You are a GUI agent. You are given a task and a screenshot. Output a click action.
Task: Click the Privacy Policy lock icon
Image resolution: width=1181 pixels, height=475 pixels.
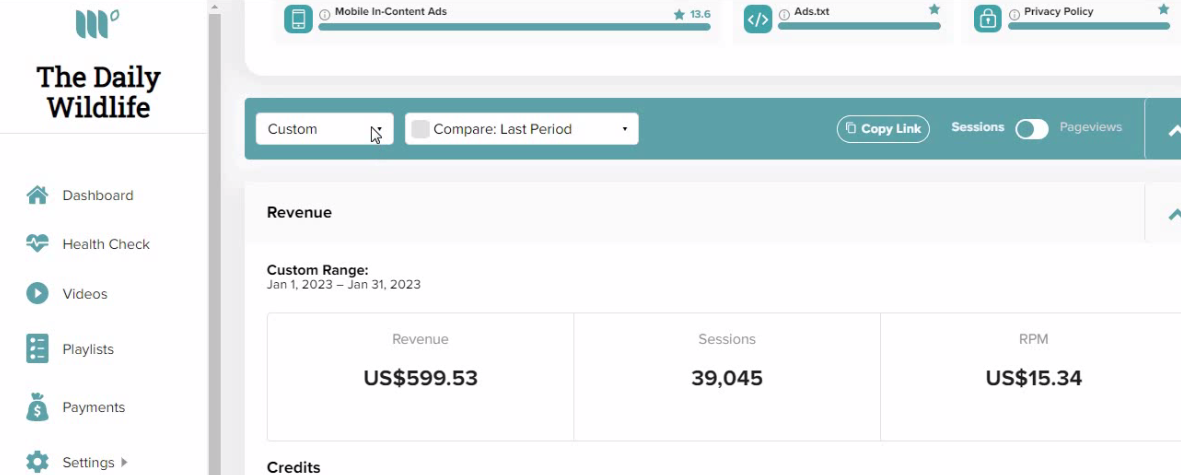click(987, 19)
